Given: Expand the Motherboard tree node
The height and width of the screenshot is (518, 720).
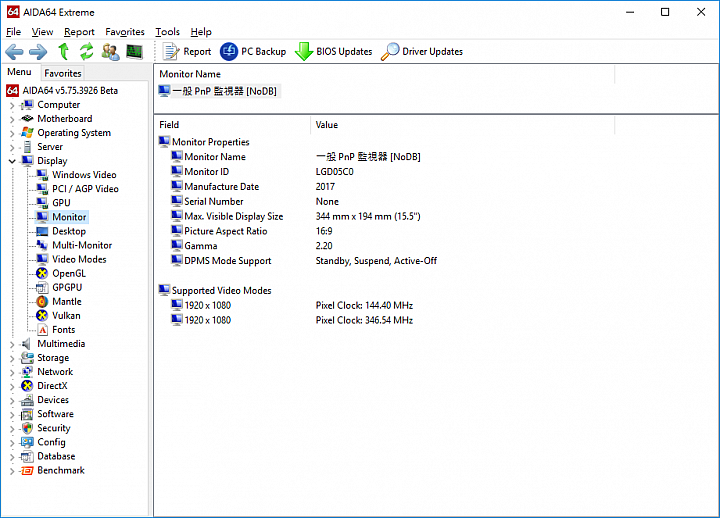Looking at the screenshot, I should [12, 119].
